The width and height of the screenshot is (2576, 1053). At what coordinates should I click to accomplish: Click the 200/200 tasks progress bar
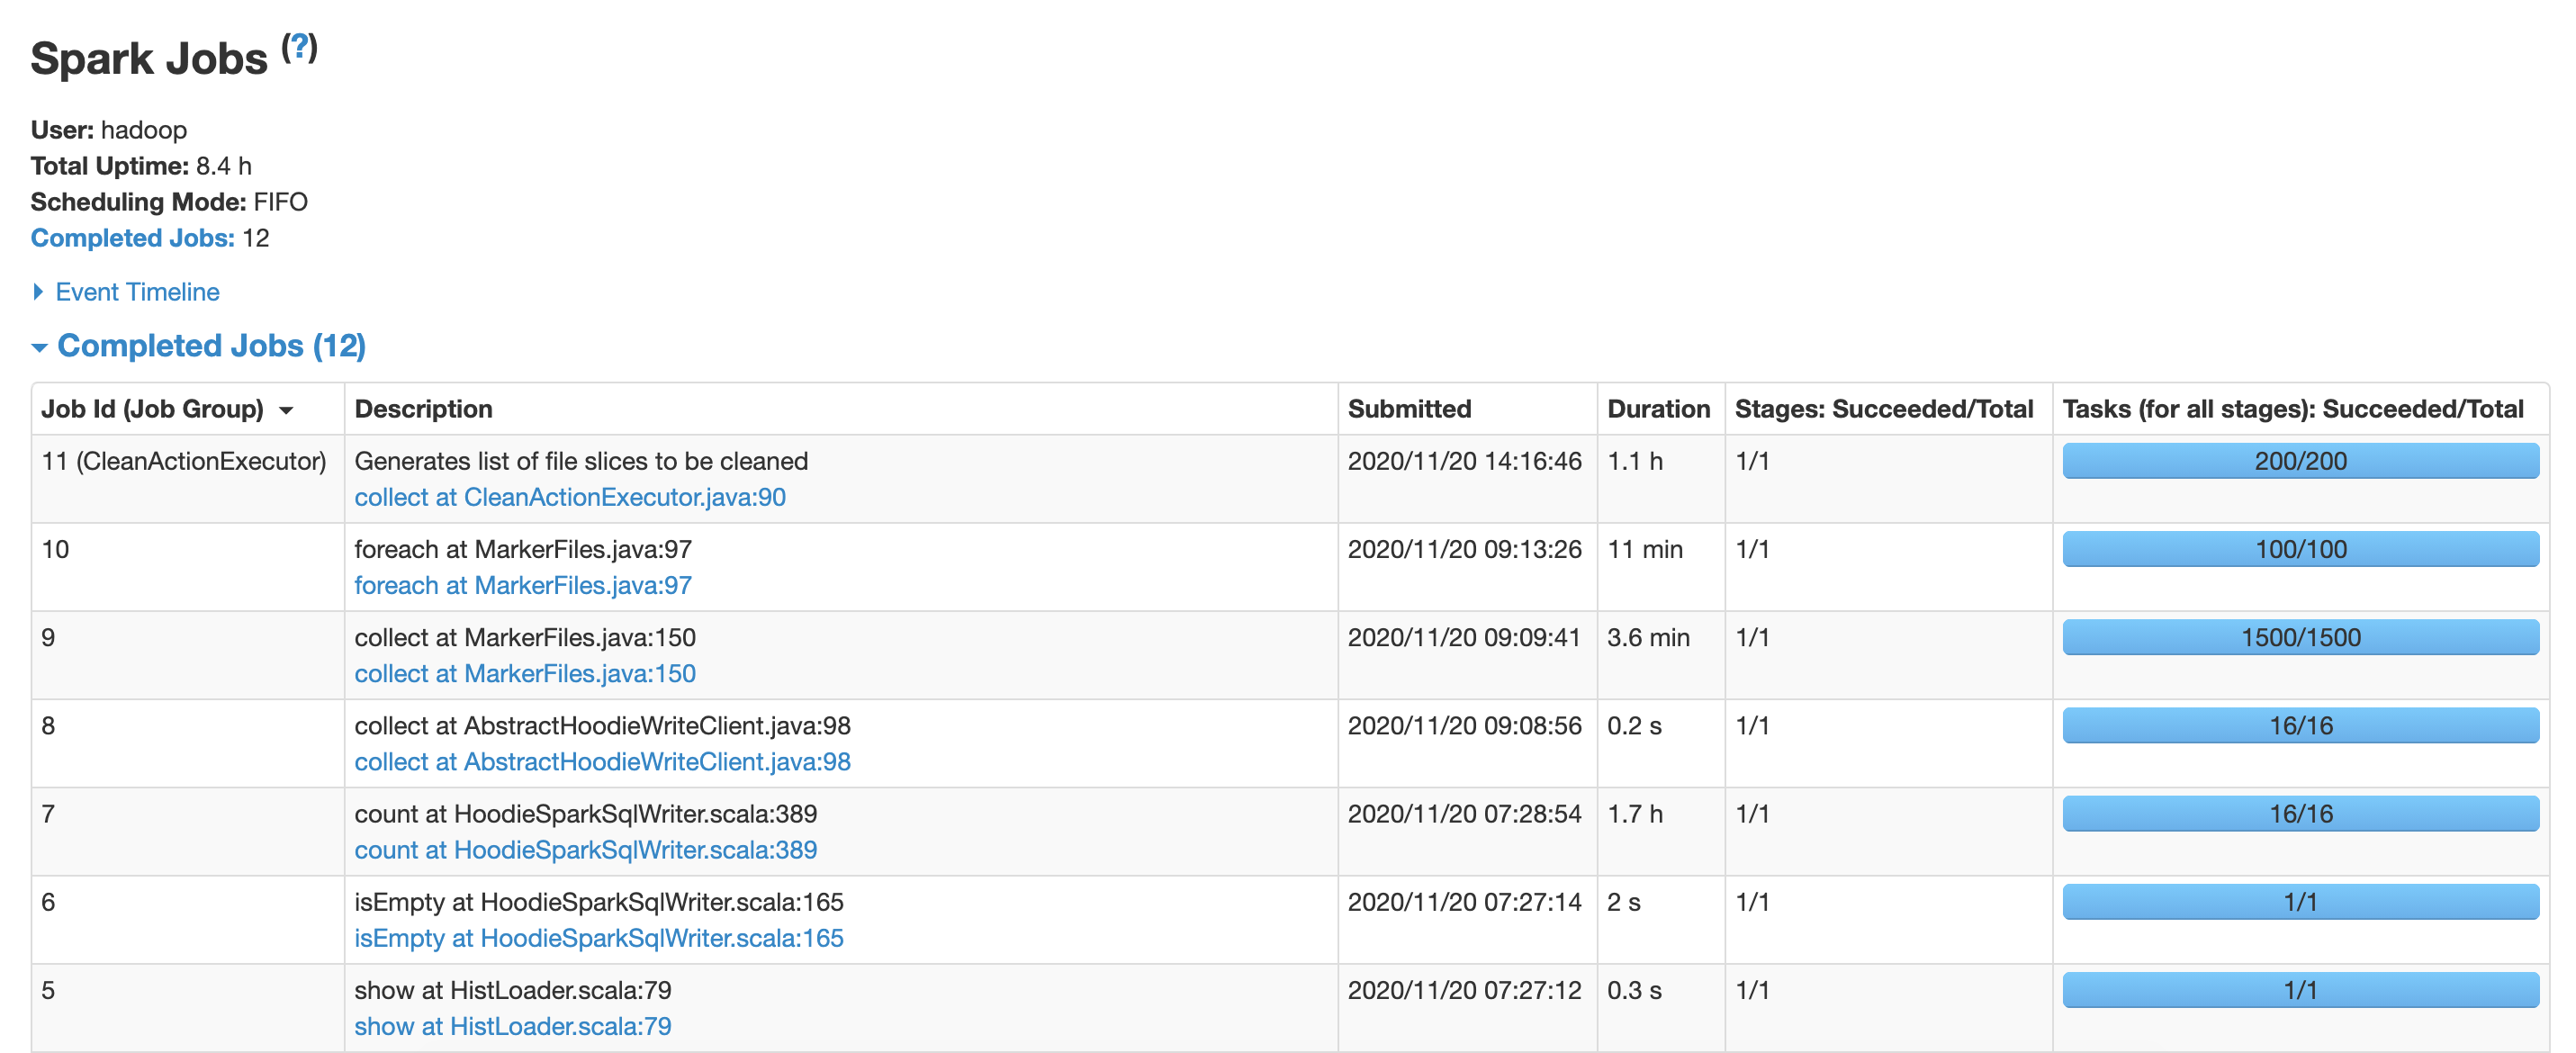(x=2299, y=461)
